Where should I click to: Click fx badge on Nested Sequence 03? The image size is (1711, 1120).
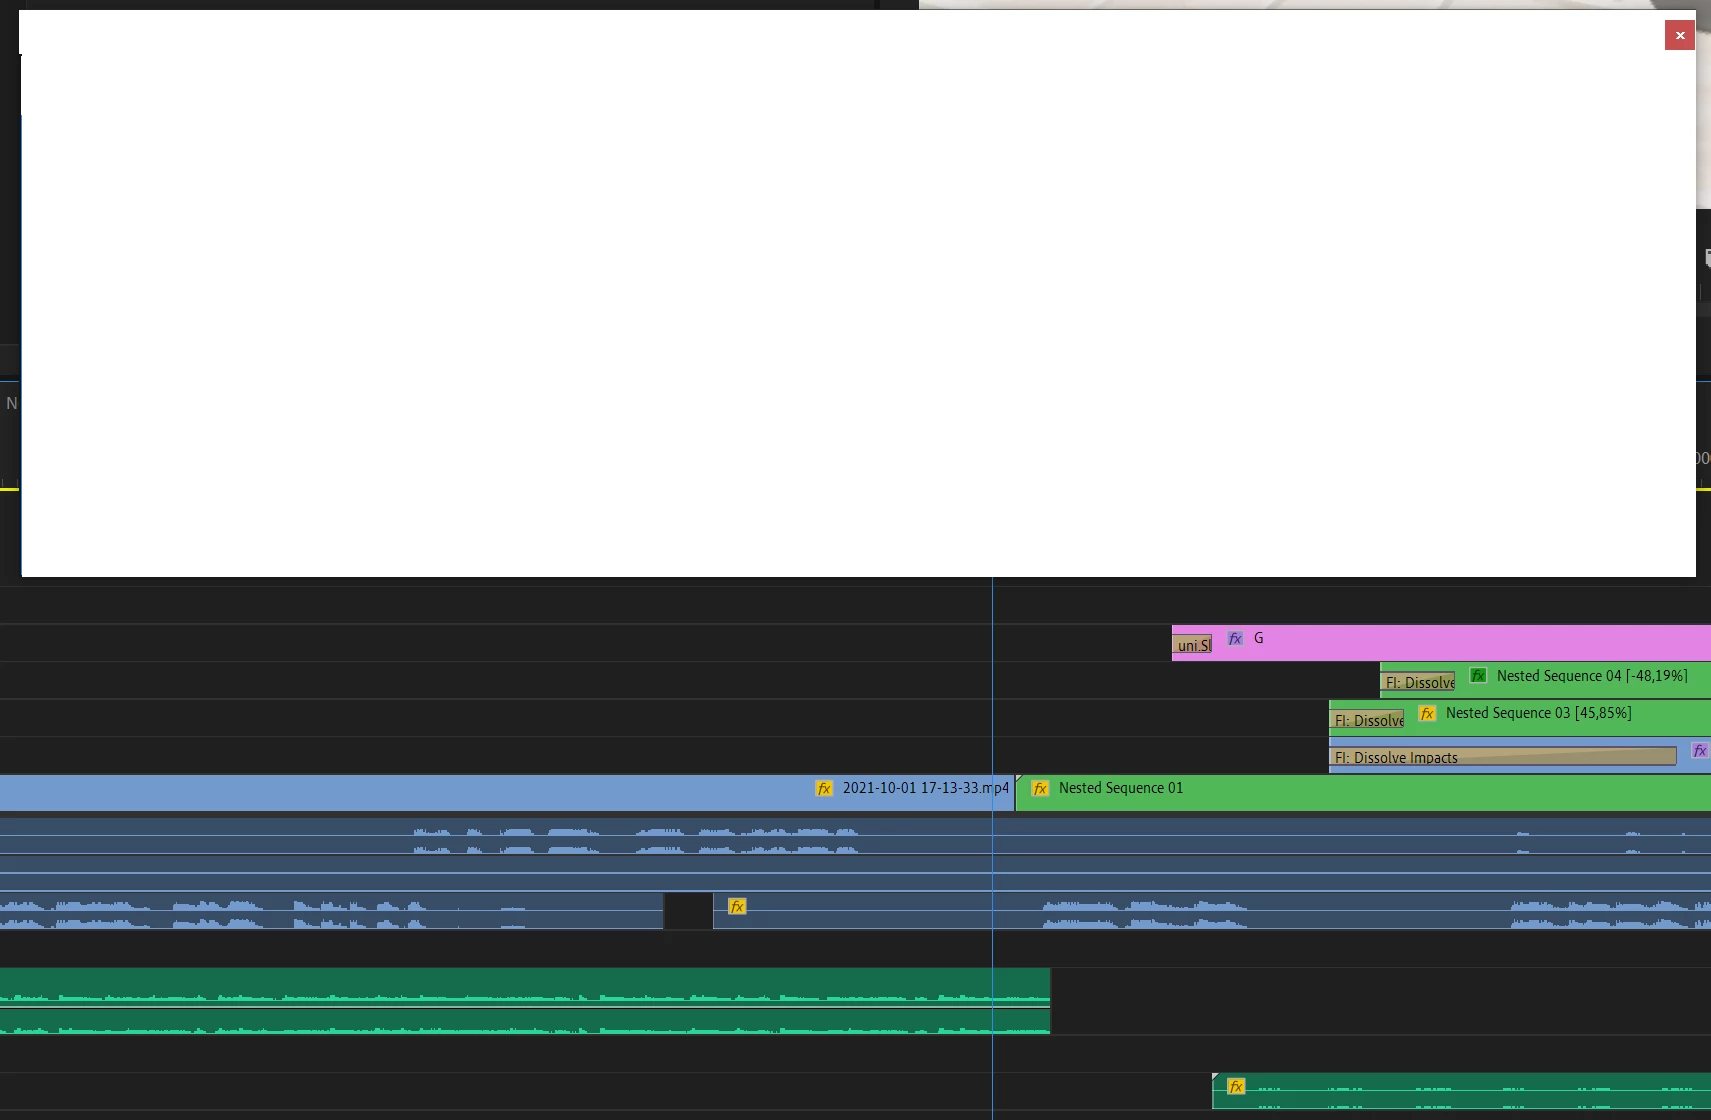click(1427, 713)
